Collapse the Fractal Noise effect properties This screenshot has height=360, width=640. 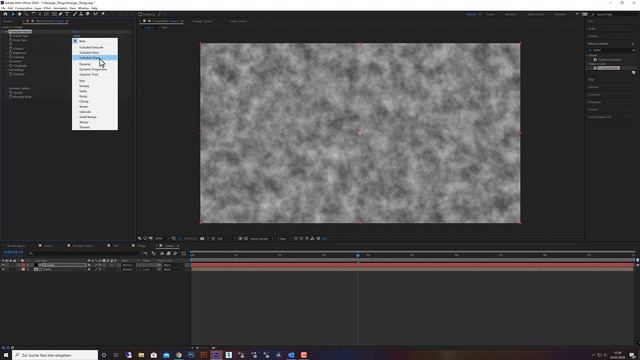(4, 31)
